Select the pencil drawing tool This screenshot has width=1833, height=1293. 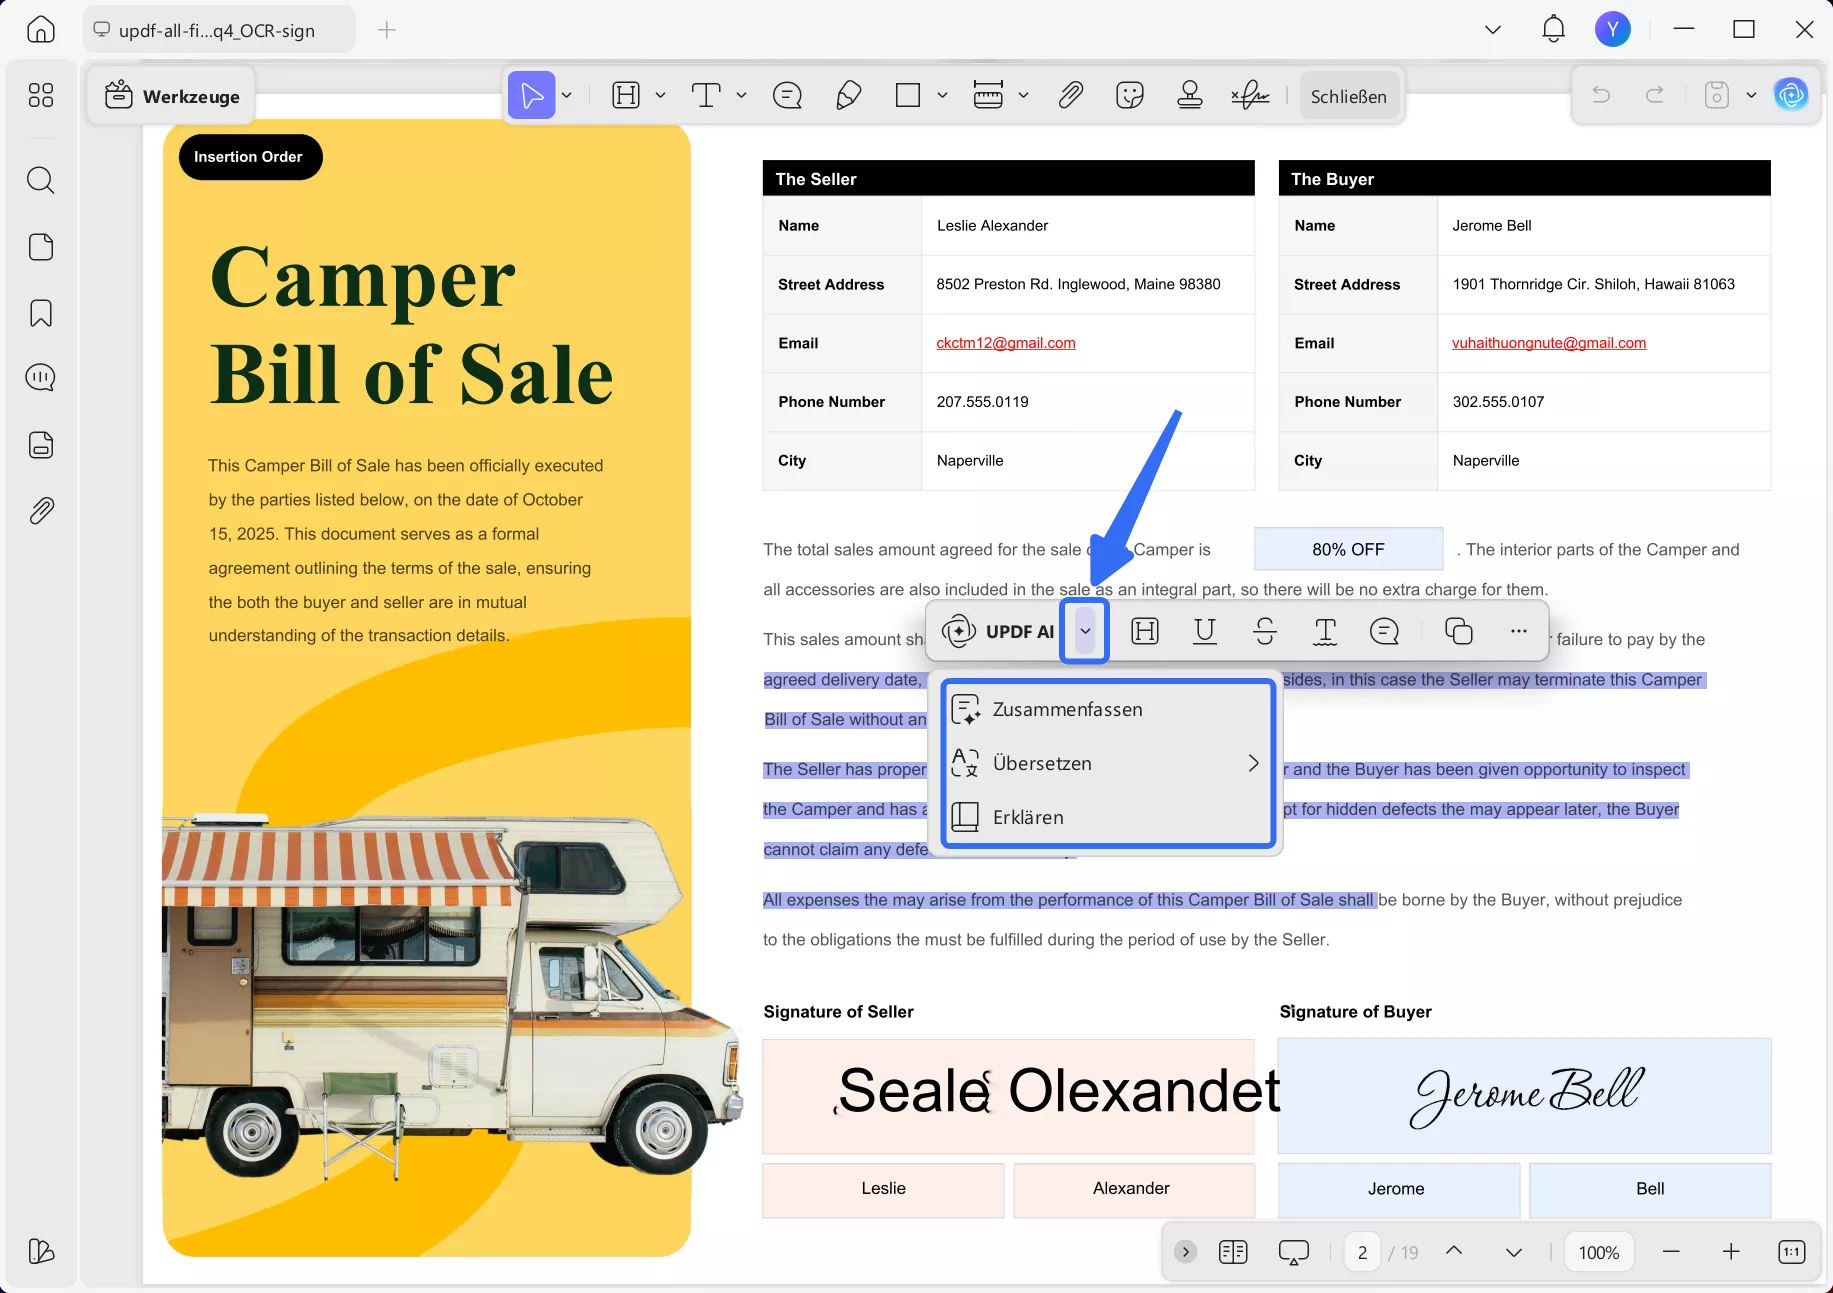848,96
